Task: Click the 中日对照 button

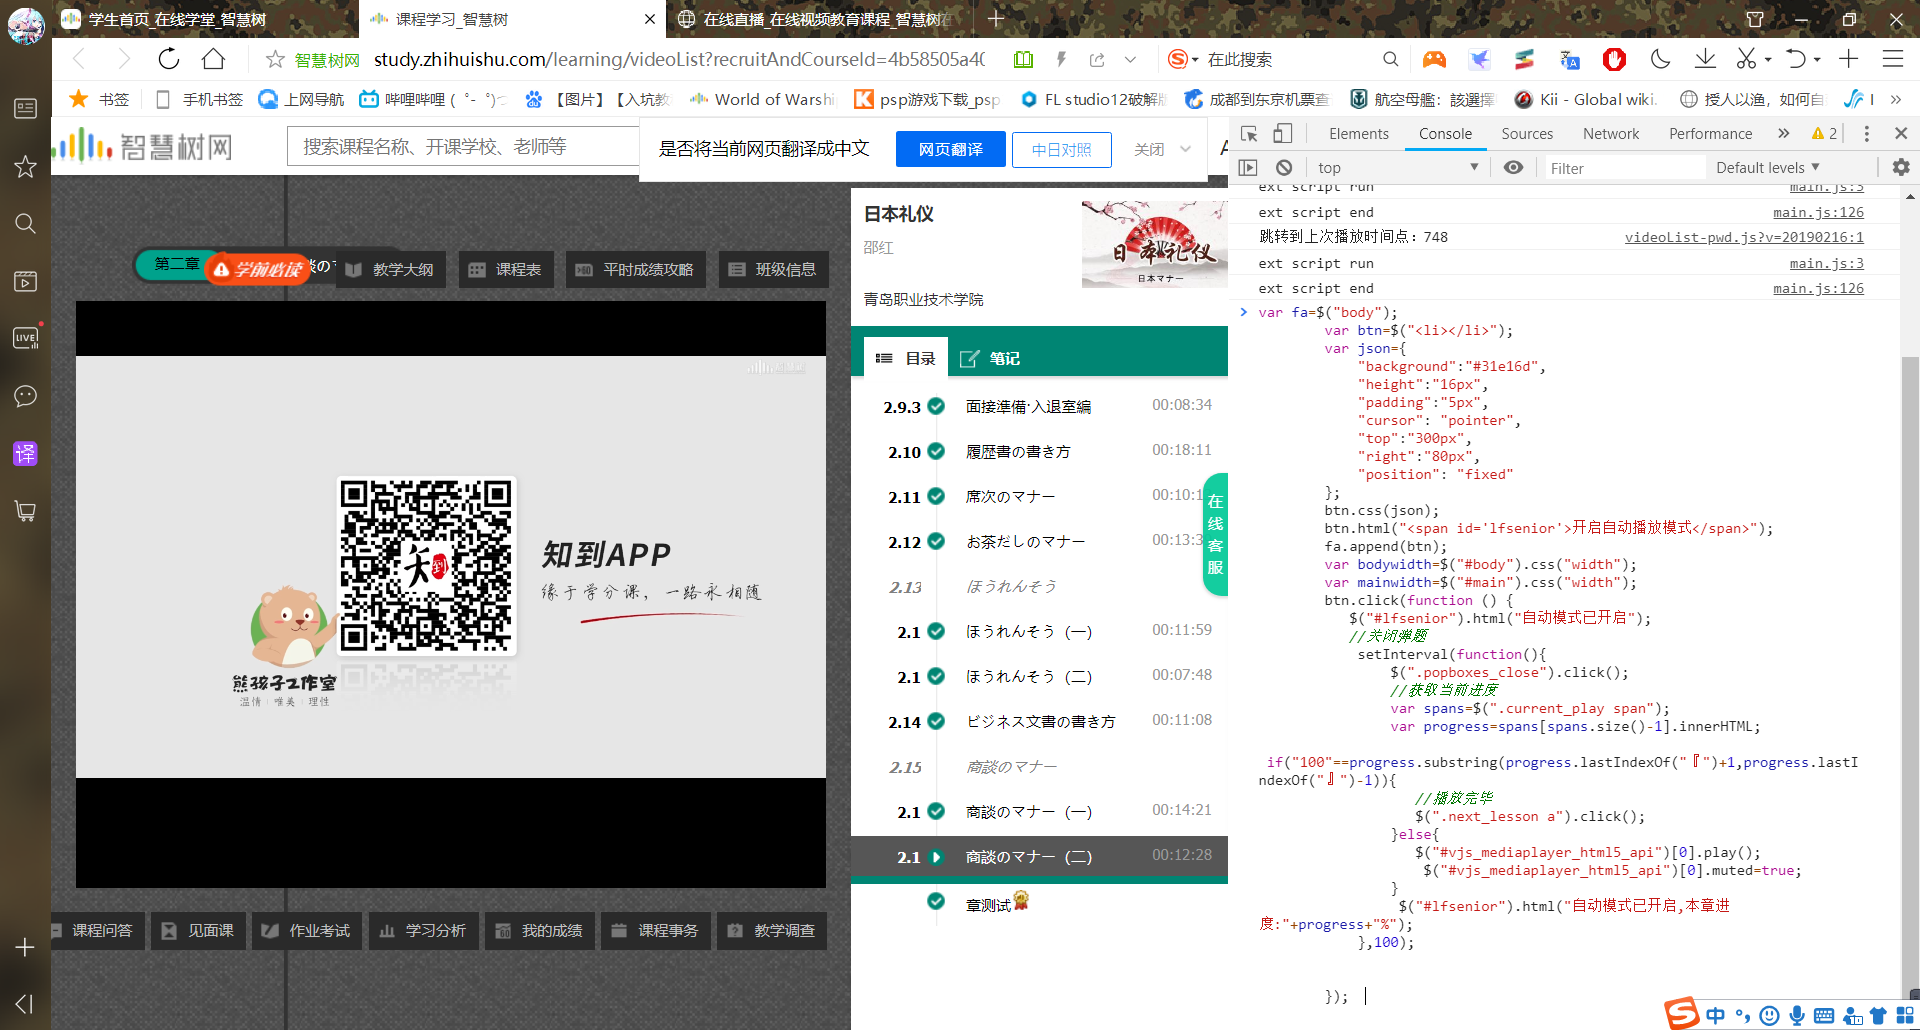Action: [x=1061, y=149]
